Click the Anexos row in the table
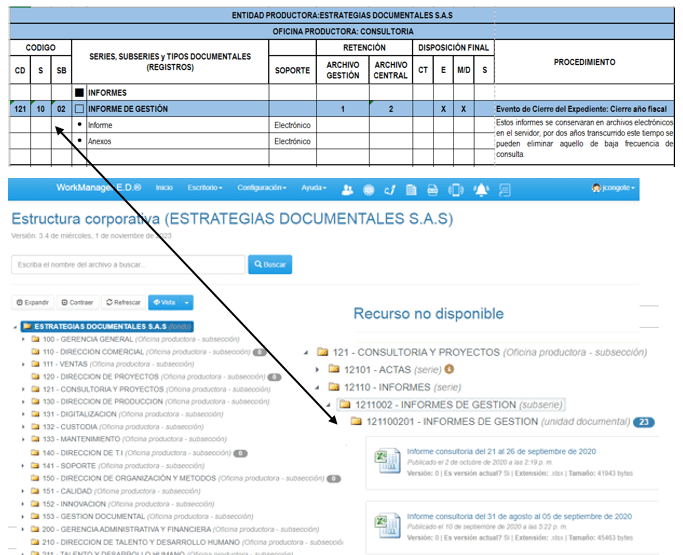The height and width of the screenshot is (555, 683). [x=99, y=141]
